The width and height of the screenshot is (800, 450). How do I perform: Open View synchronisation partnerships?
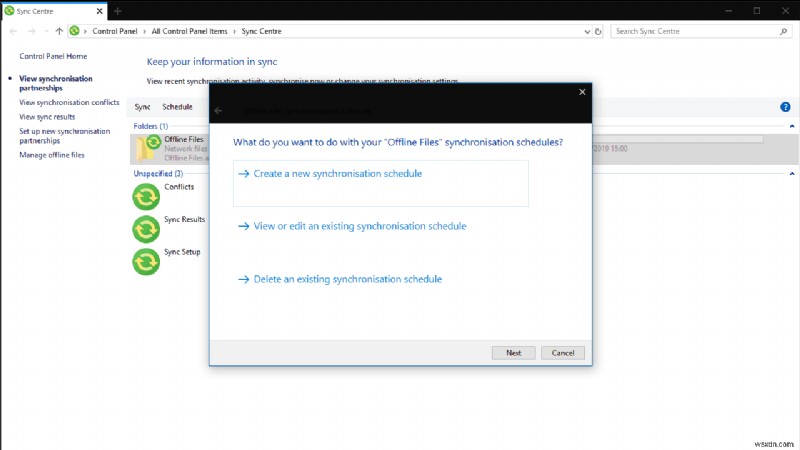point(56,83)
